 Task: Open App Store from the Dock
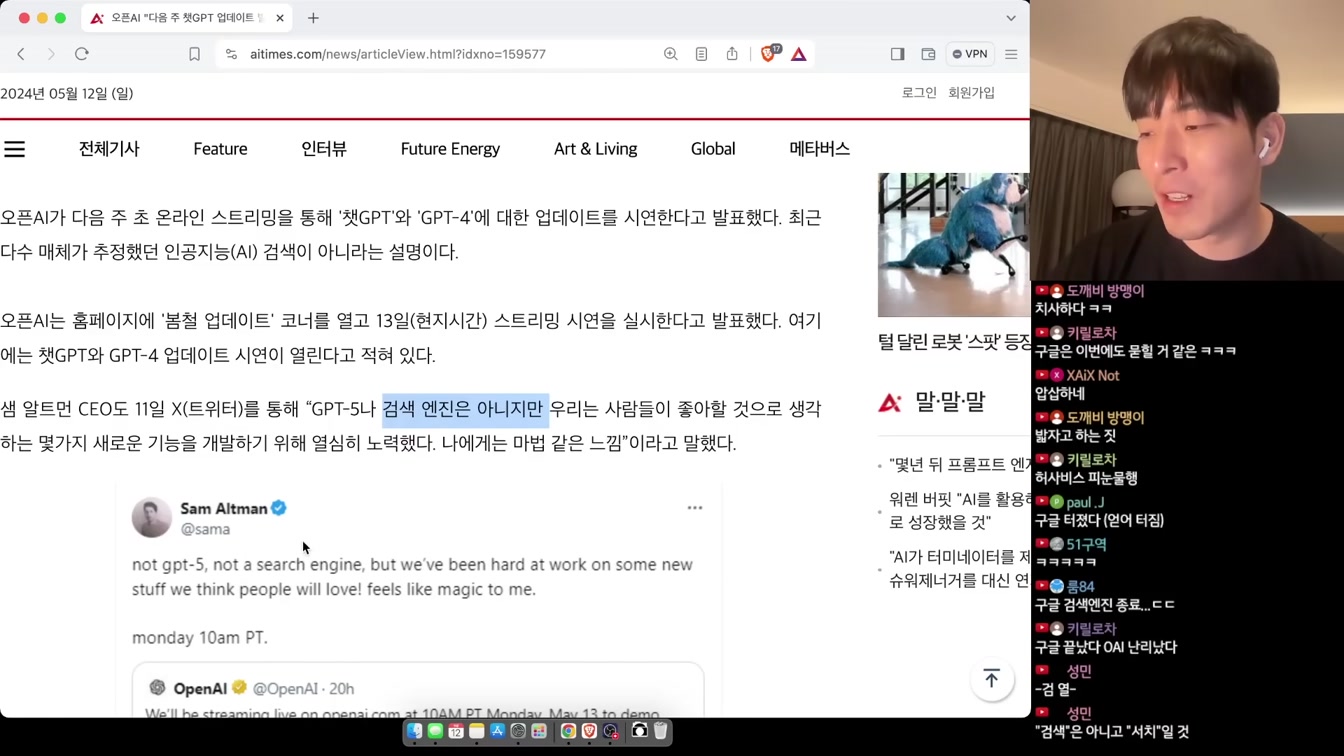[x=497, y=732]
